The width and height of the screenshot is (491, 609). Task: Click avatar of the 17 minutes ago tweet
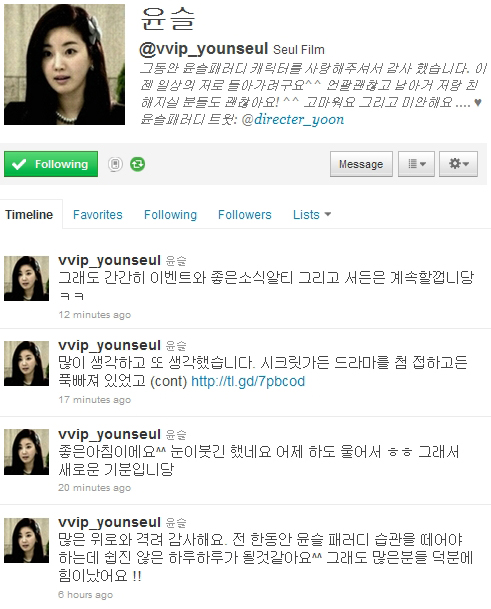(x=26, y=363)
